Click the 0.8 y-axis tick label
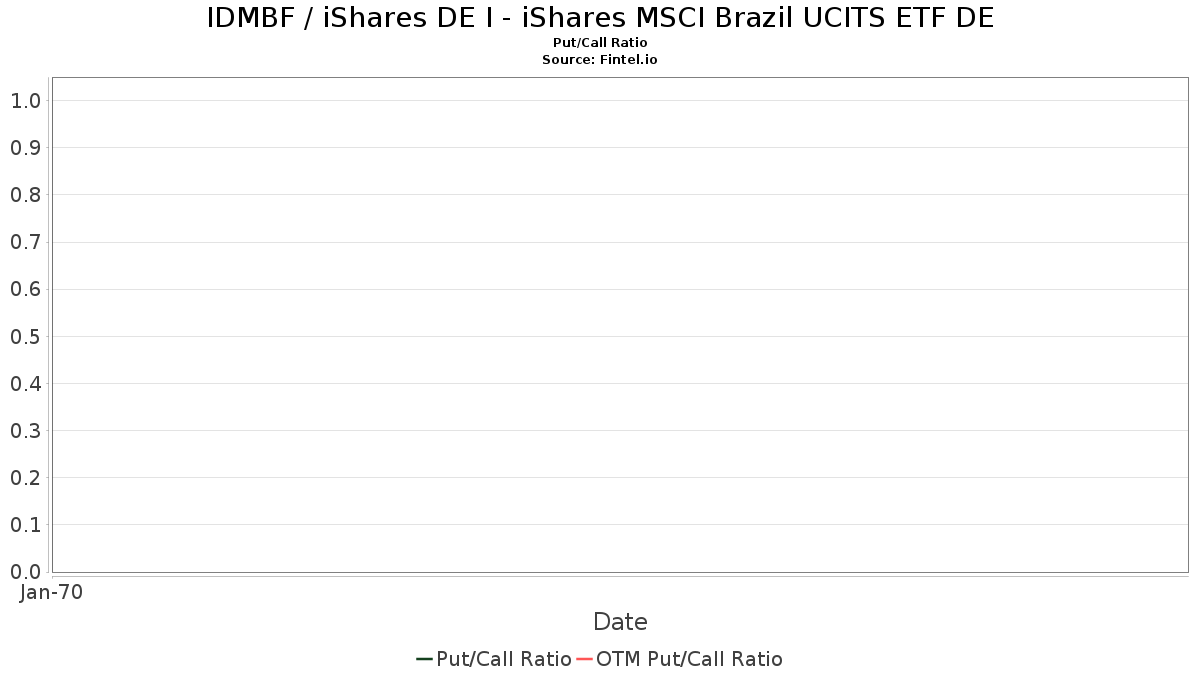Image resolution: width=1200 pixels, height=675 pixels. 25,195
